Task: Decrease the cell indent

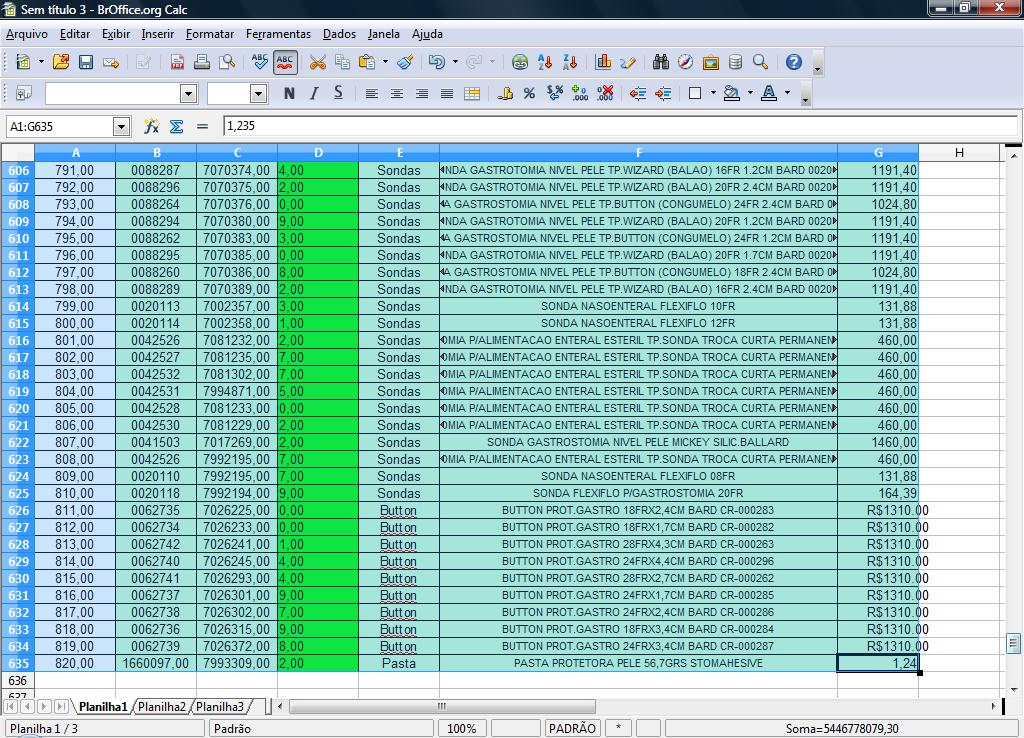Action: pyautogui.click(x=637, y=93)
